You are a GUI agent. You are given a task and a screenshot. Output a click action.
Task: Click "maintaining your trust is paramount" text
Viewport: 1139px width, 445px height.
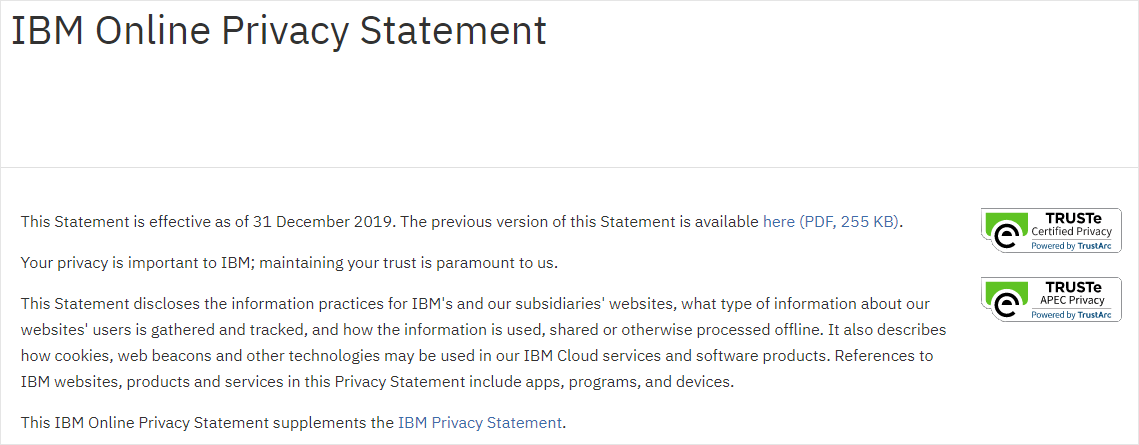pyautogui.click(x=391, y=264)
